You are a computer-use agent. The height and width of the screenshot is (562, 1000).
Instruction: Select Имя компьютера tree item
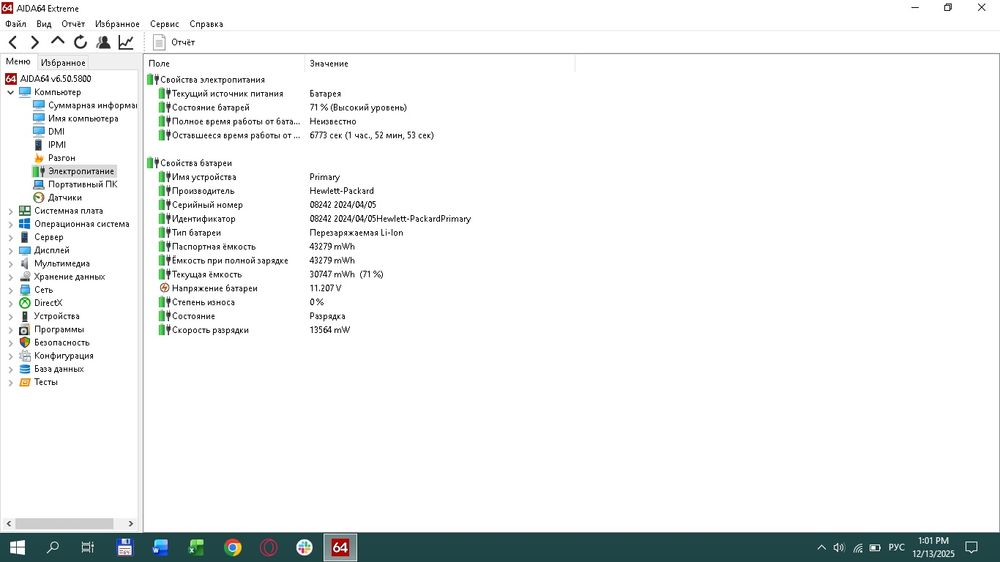tap(83, 118)
